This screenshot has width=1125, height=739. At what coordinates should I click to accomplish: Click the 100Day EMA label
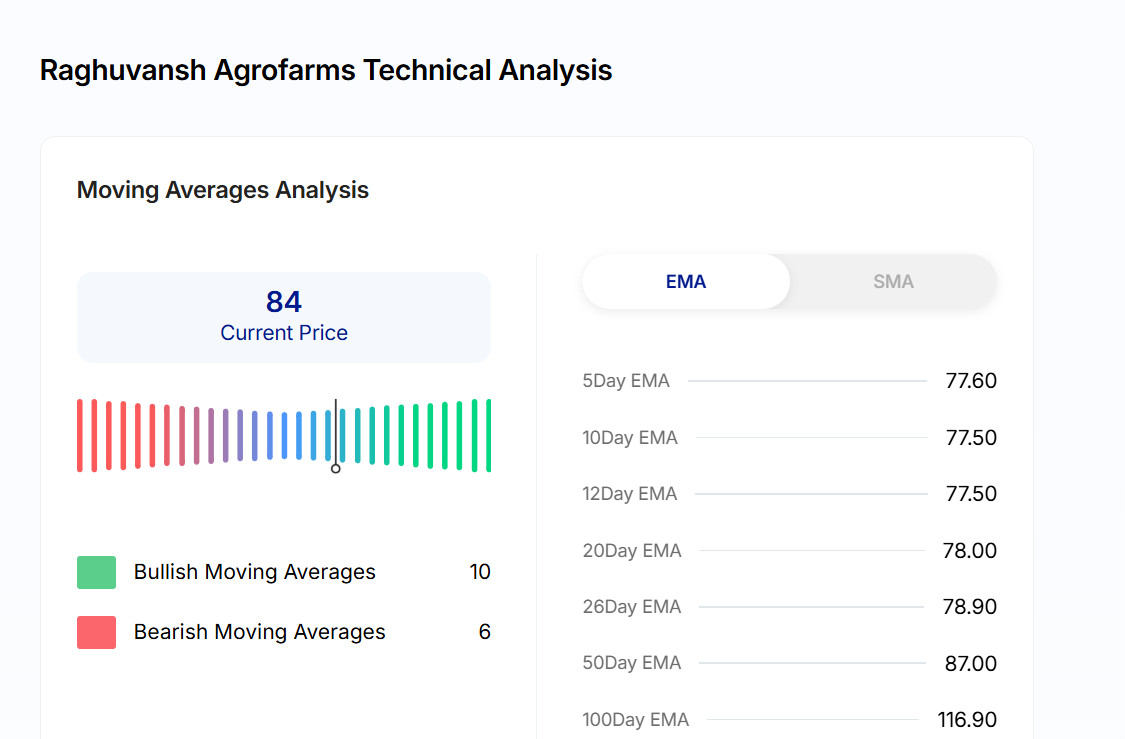[x=636, y=720]
